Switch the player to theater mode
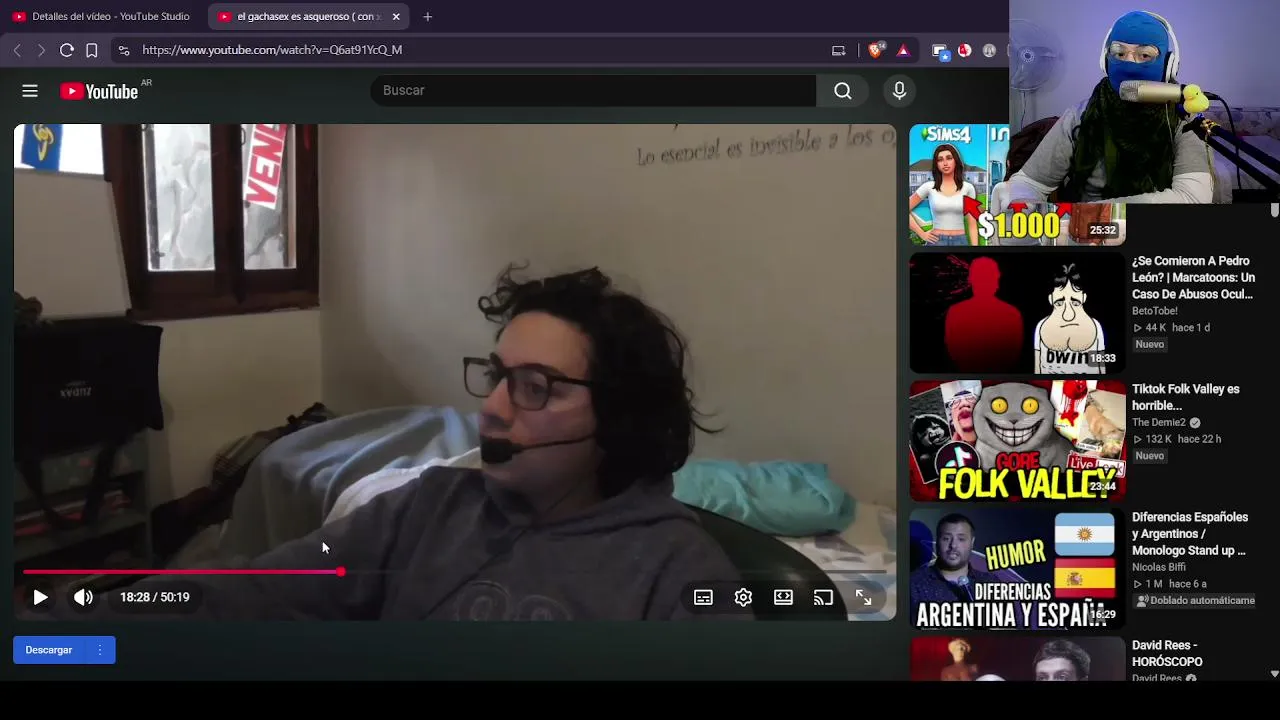The width and height of the screenshot is (1280, 720). (x=783, y=597)
